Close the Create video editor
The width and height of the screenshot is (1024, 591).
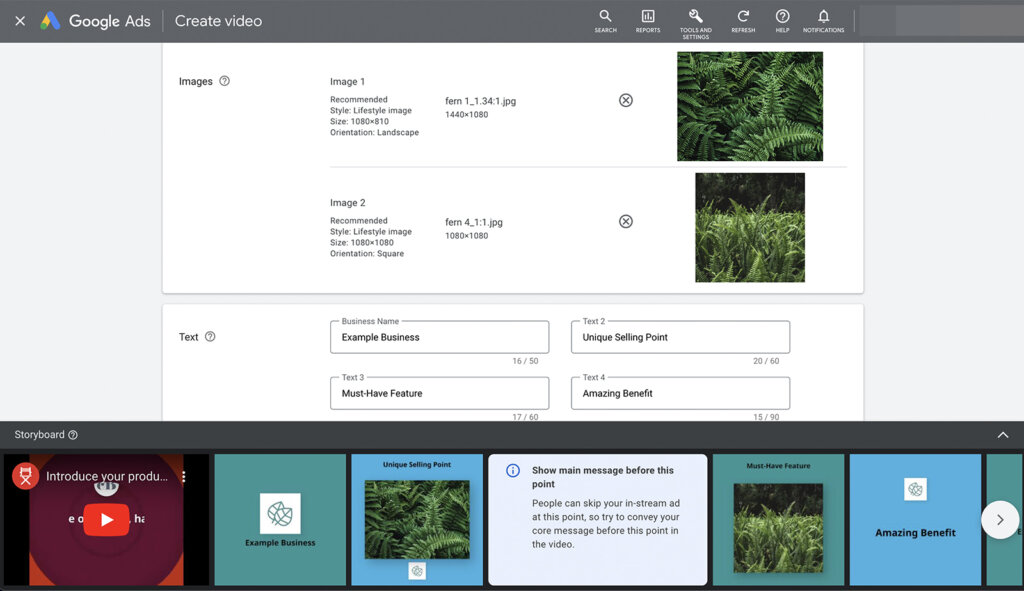click(20, 21)
